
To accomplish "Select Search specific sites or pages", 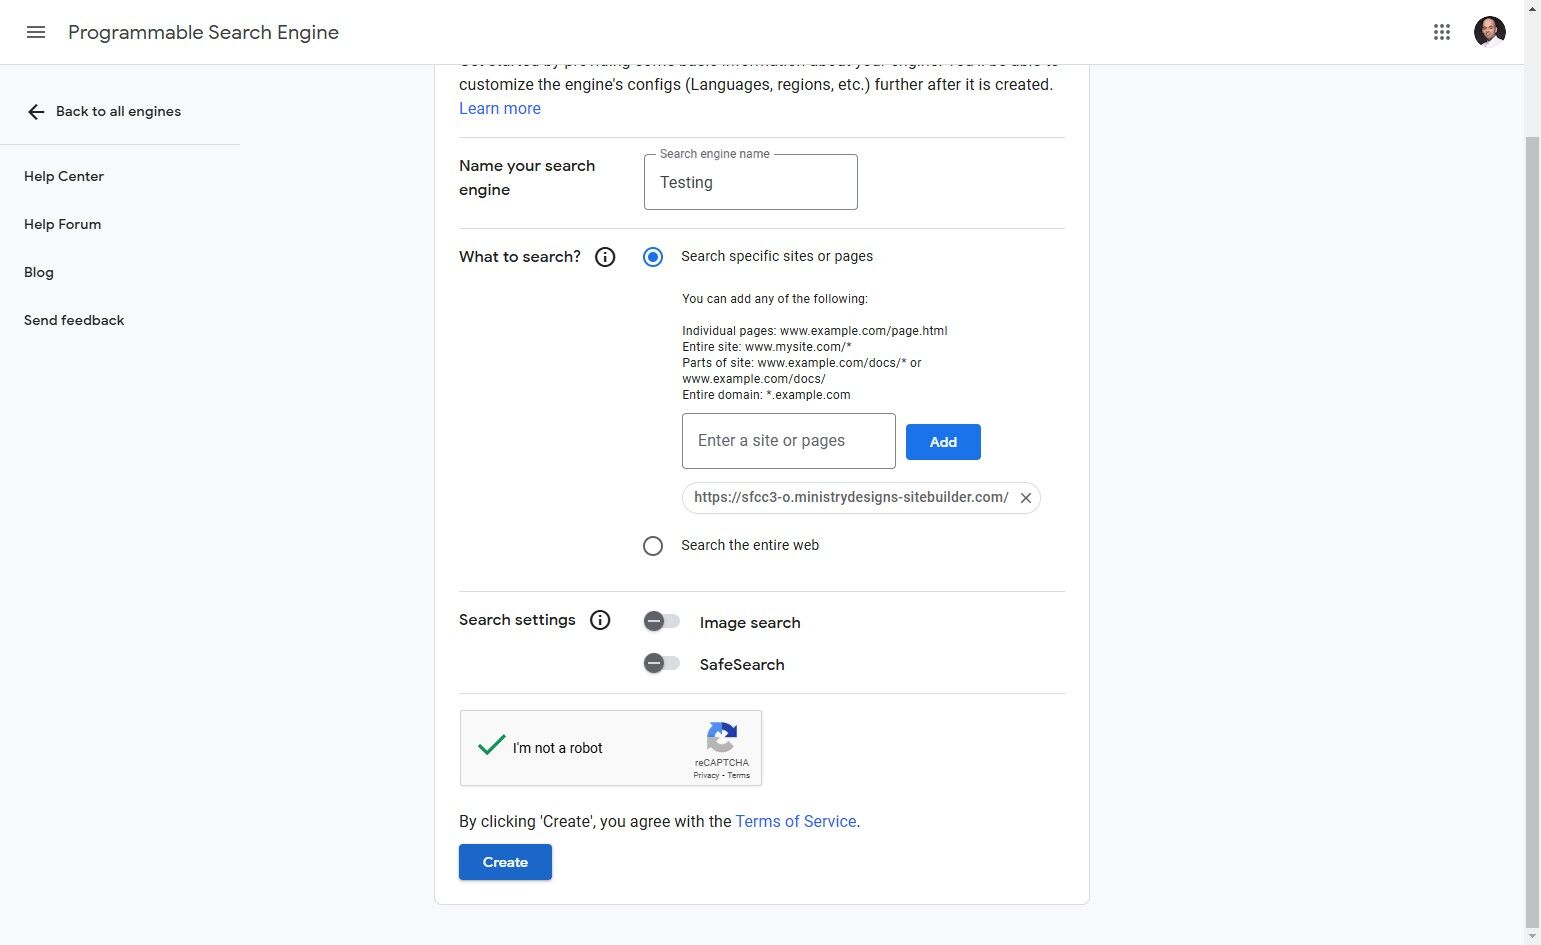I will (x=653, y=257).
